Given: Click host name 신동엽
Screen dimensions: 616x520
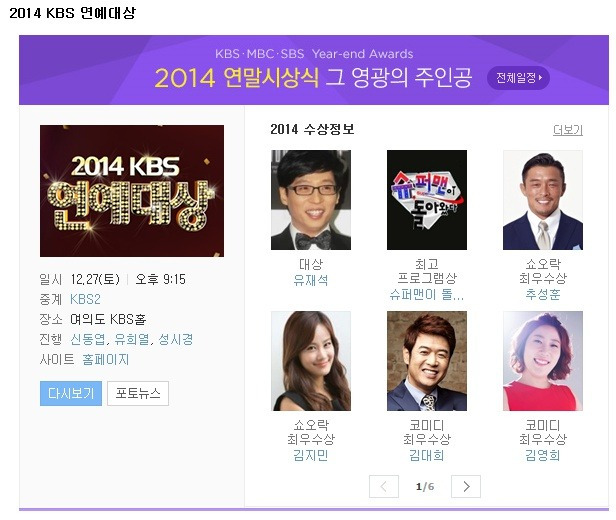Looking at the screenshot, I should pyautogui.click(x=88, y=339).
